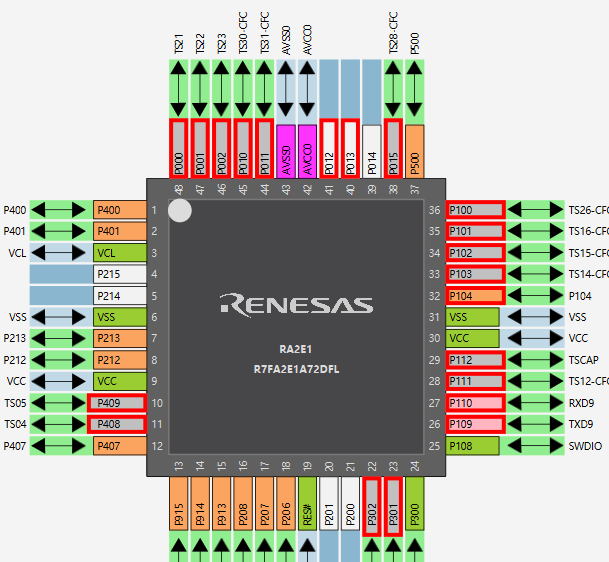Click pin P206 at pin 18
Screen dimensions: 609x562
point(286,503)
